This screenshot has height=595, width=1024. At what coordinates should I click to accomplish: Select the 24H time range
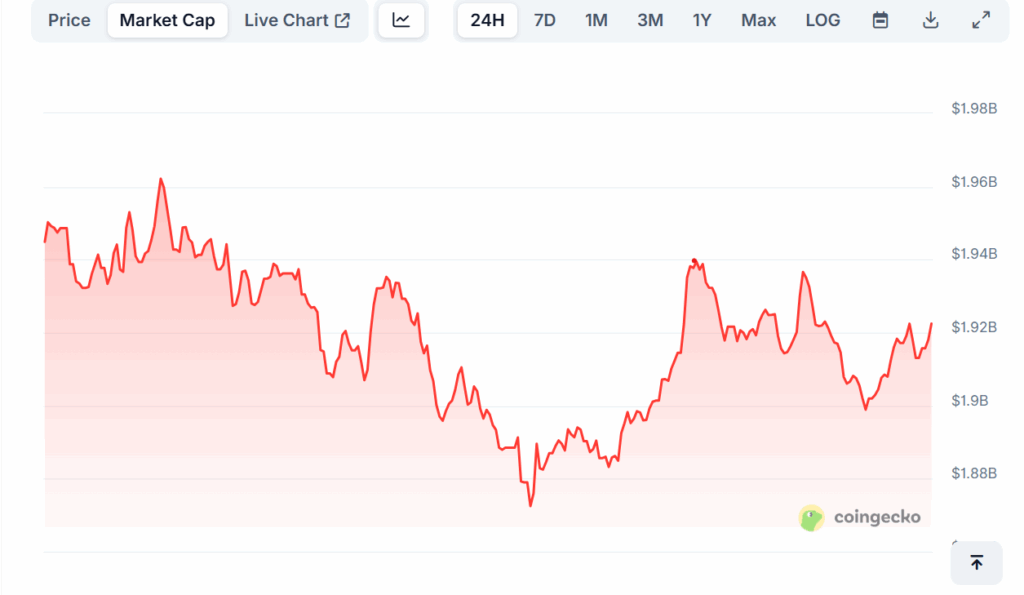(x=487, y=20)
